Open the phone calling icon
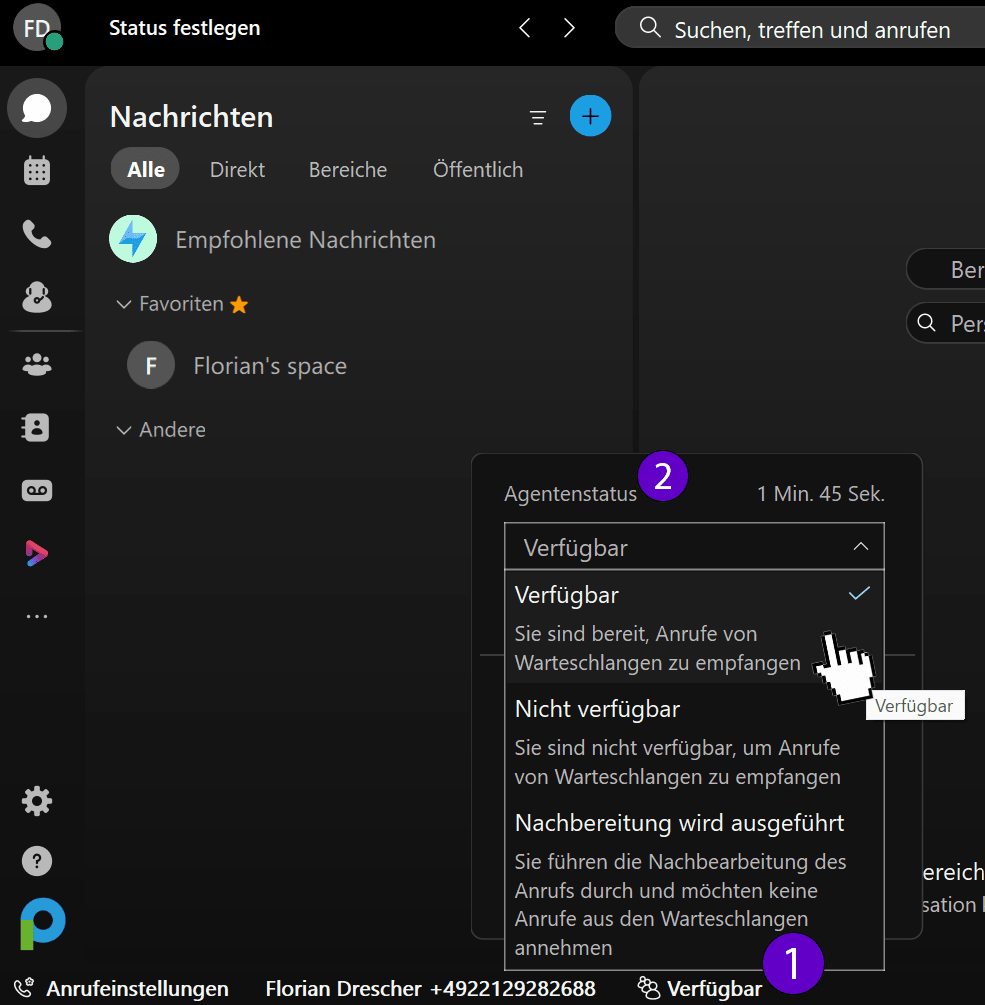 click(37, 234)
